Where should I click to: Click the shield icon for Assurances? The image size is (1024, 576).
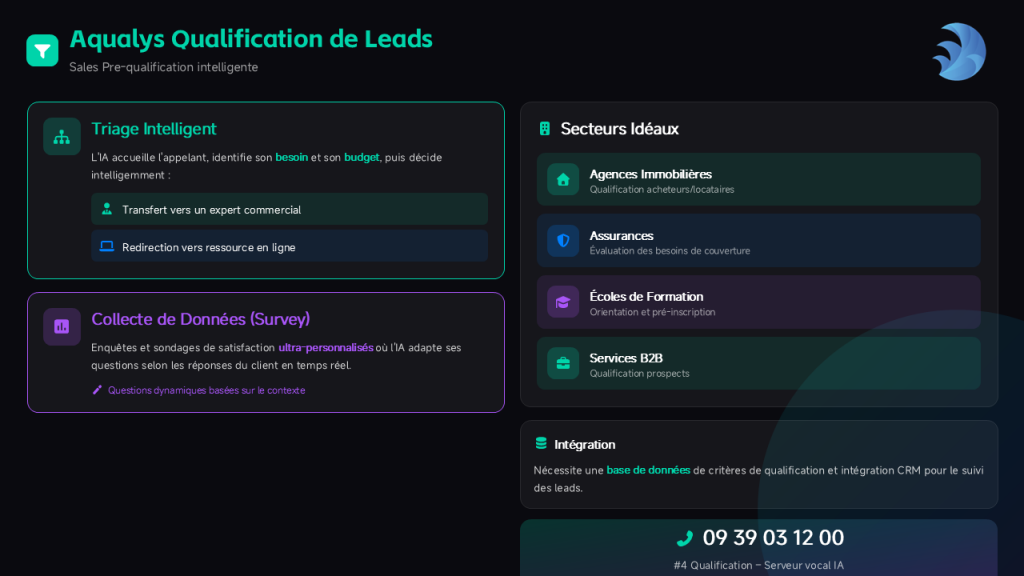(563, 241)
